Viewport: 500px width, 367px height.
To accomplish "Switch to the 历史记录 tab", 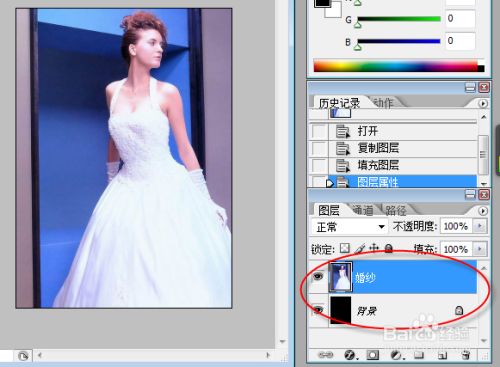I will (339, 103).
